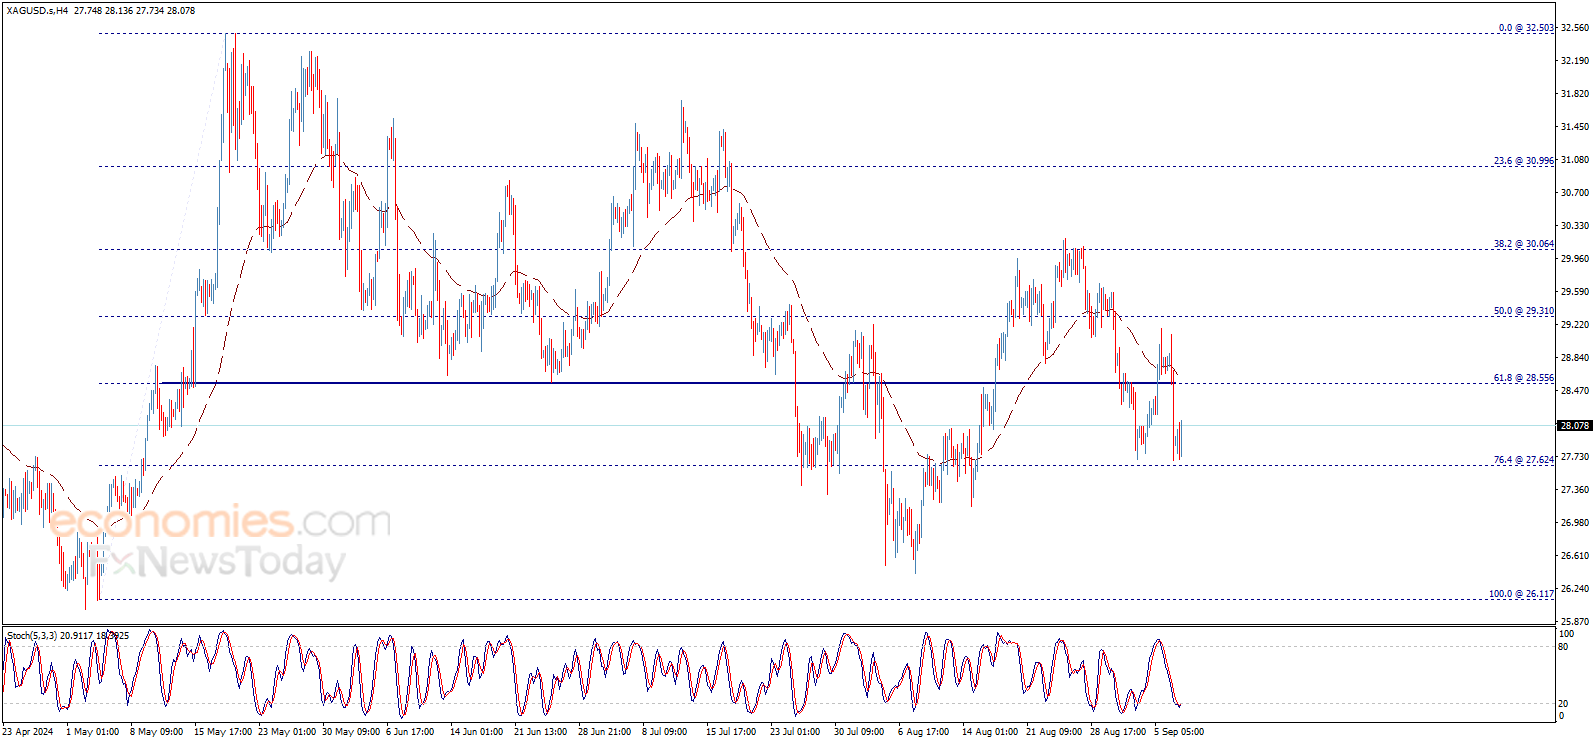The height and width of the screenshot is (743, 1596).
Task: Click the stochastic 80 level marker
Action: click(x=1563, y=647)
